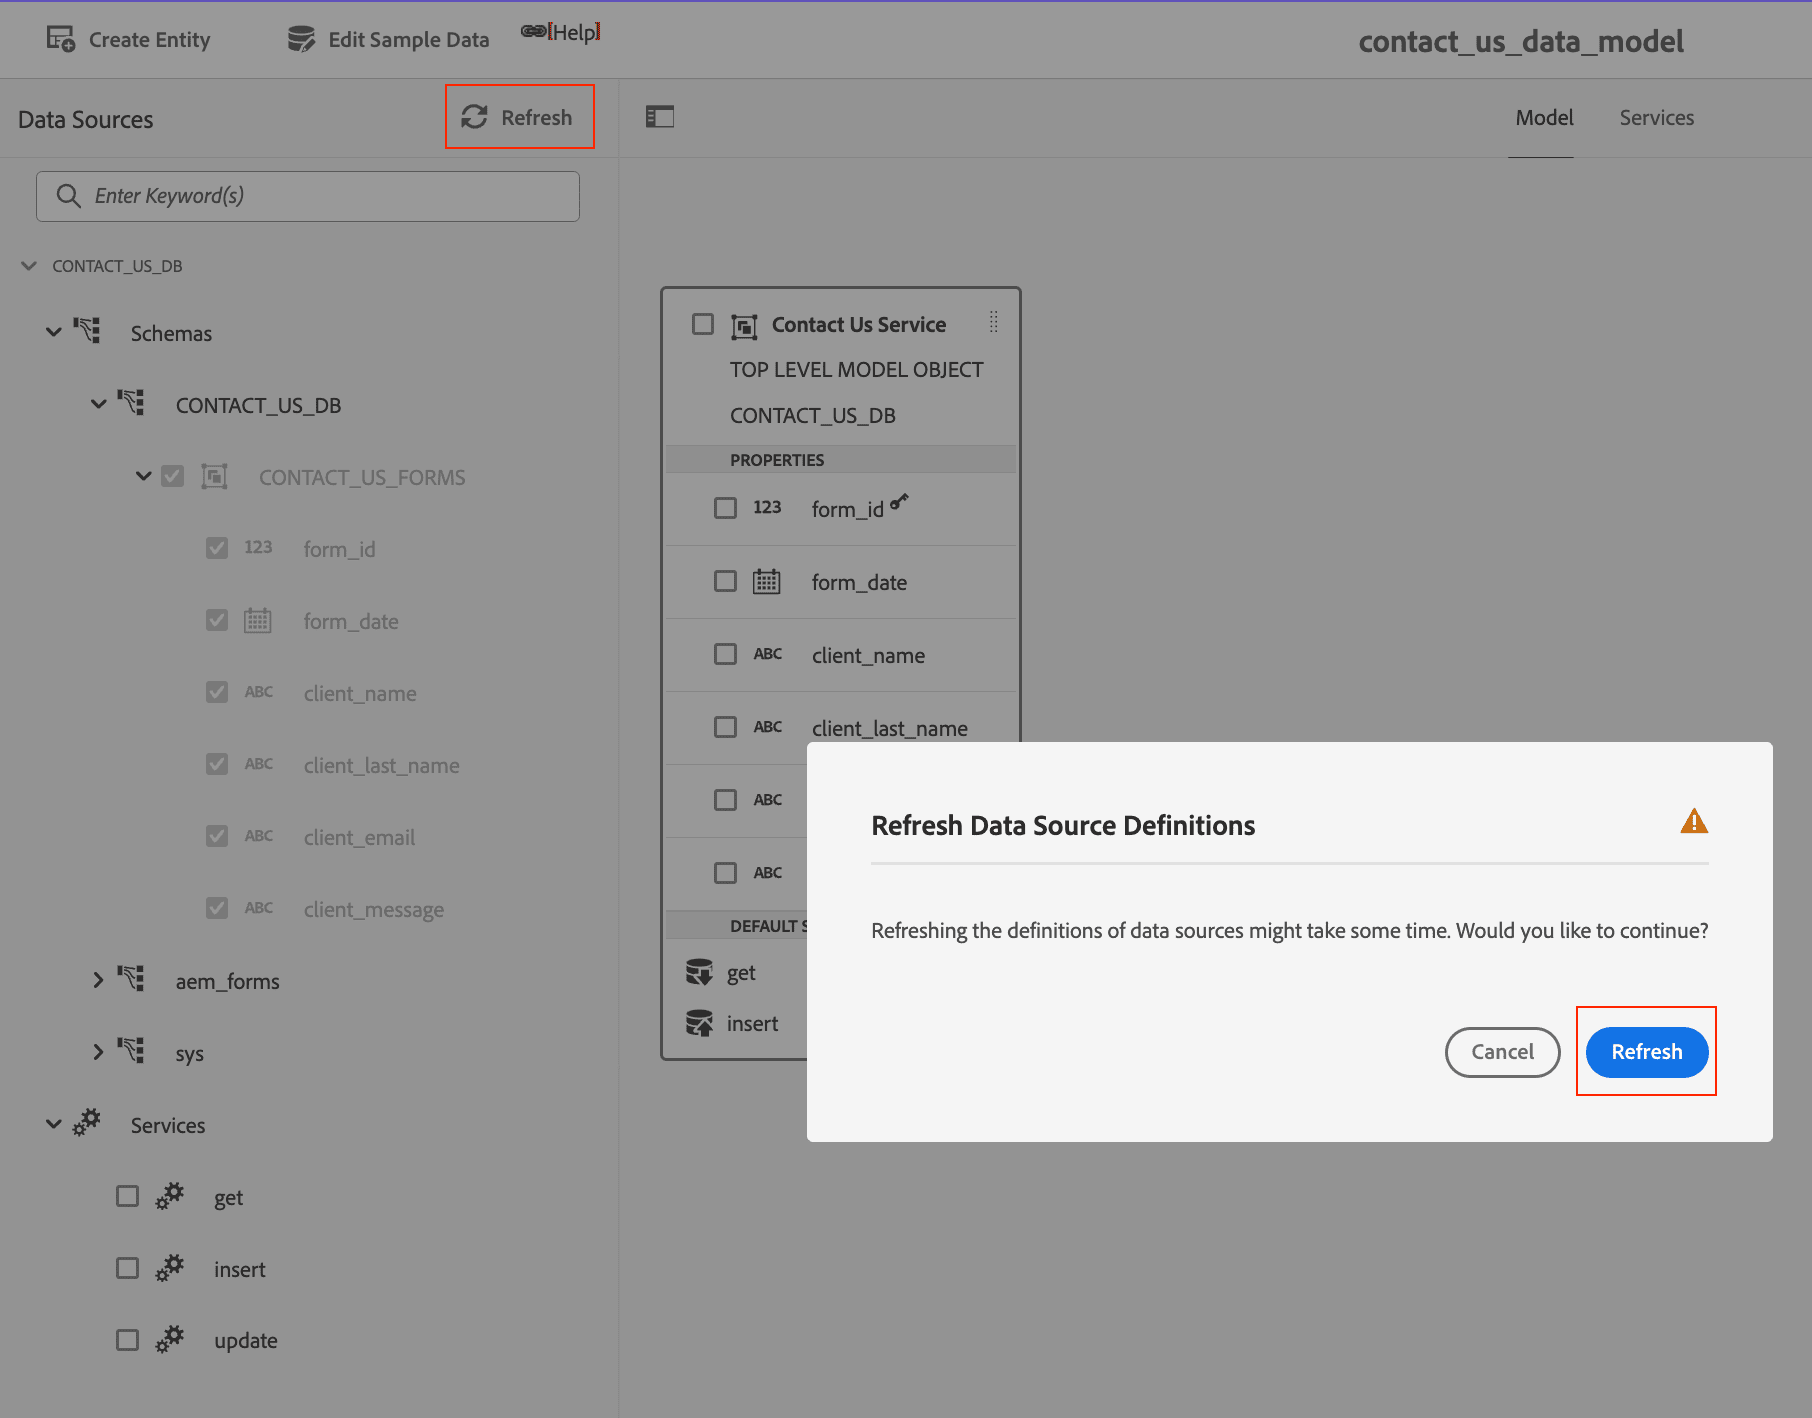1812x1418 pixels.
Task: Click the contact_us_data_model title
Action: pos(1520,41)
